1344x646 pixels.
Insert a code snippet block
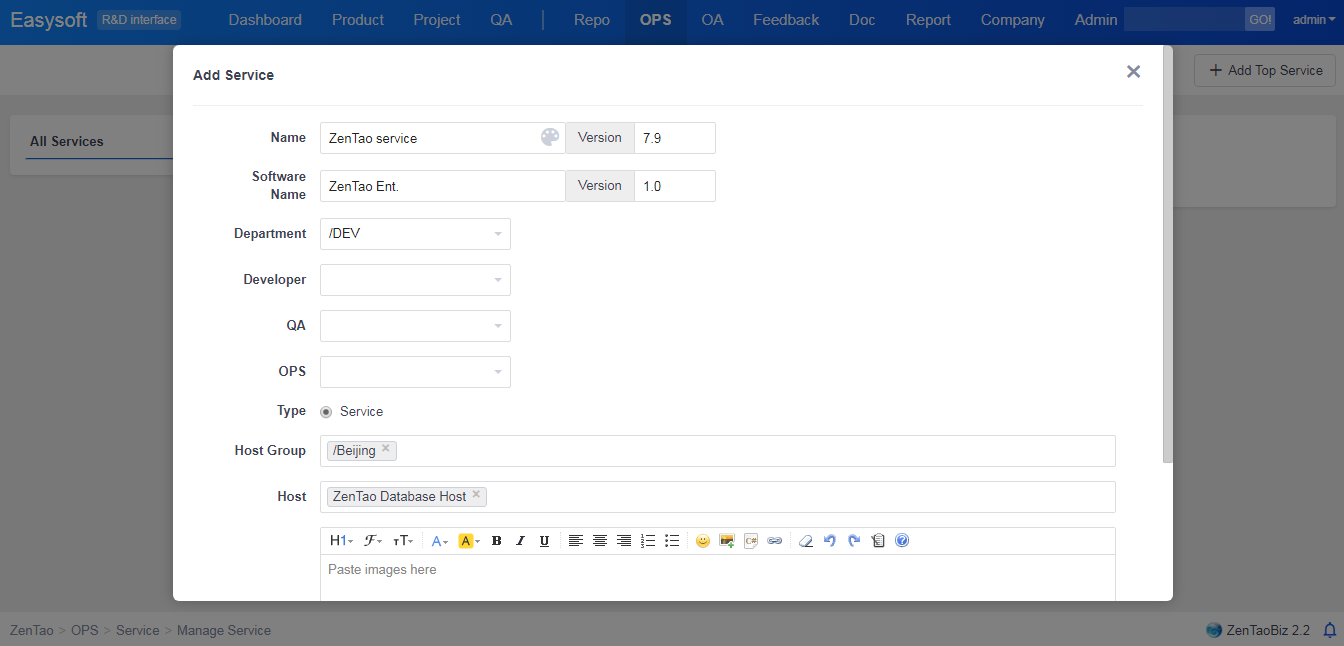(x=751, y=541)
